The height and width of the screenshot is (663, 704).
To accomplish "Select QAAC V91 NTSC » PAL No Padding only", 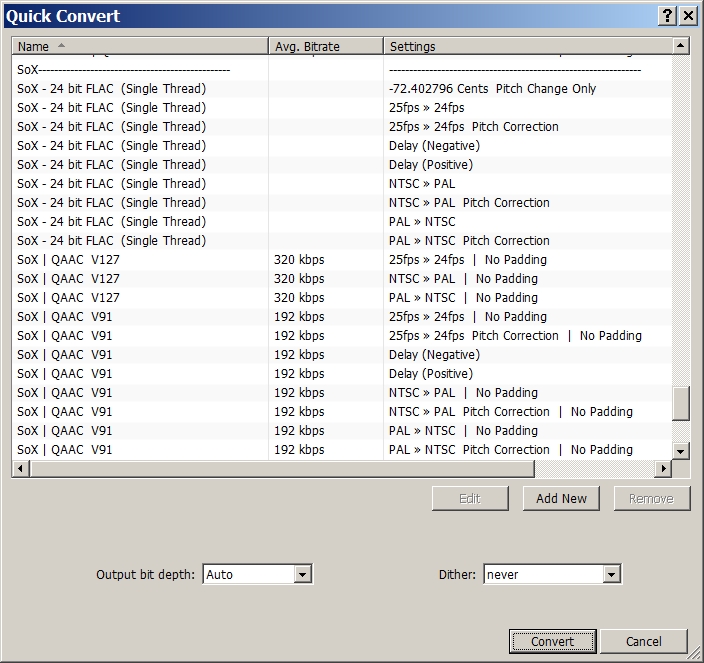I will pos(342,393).
